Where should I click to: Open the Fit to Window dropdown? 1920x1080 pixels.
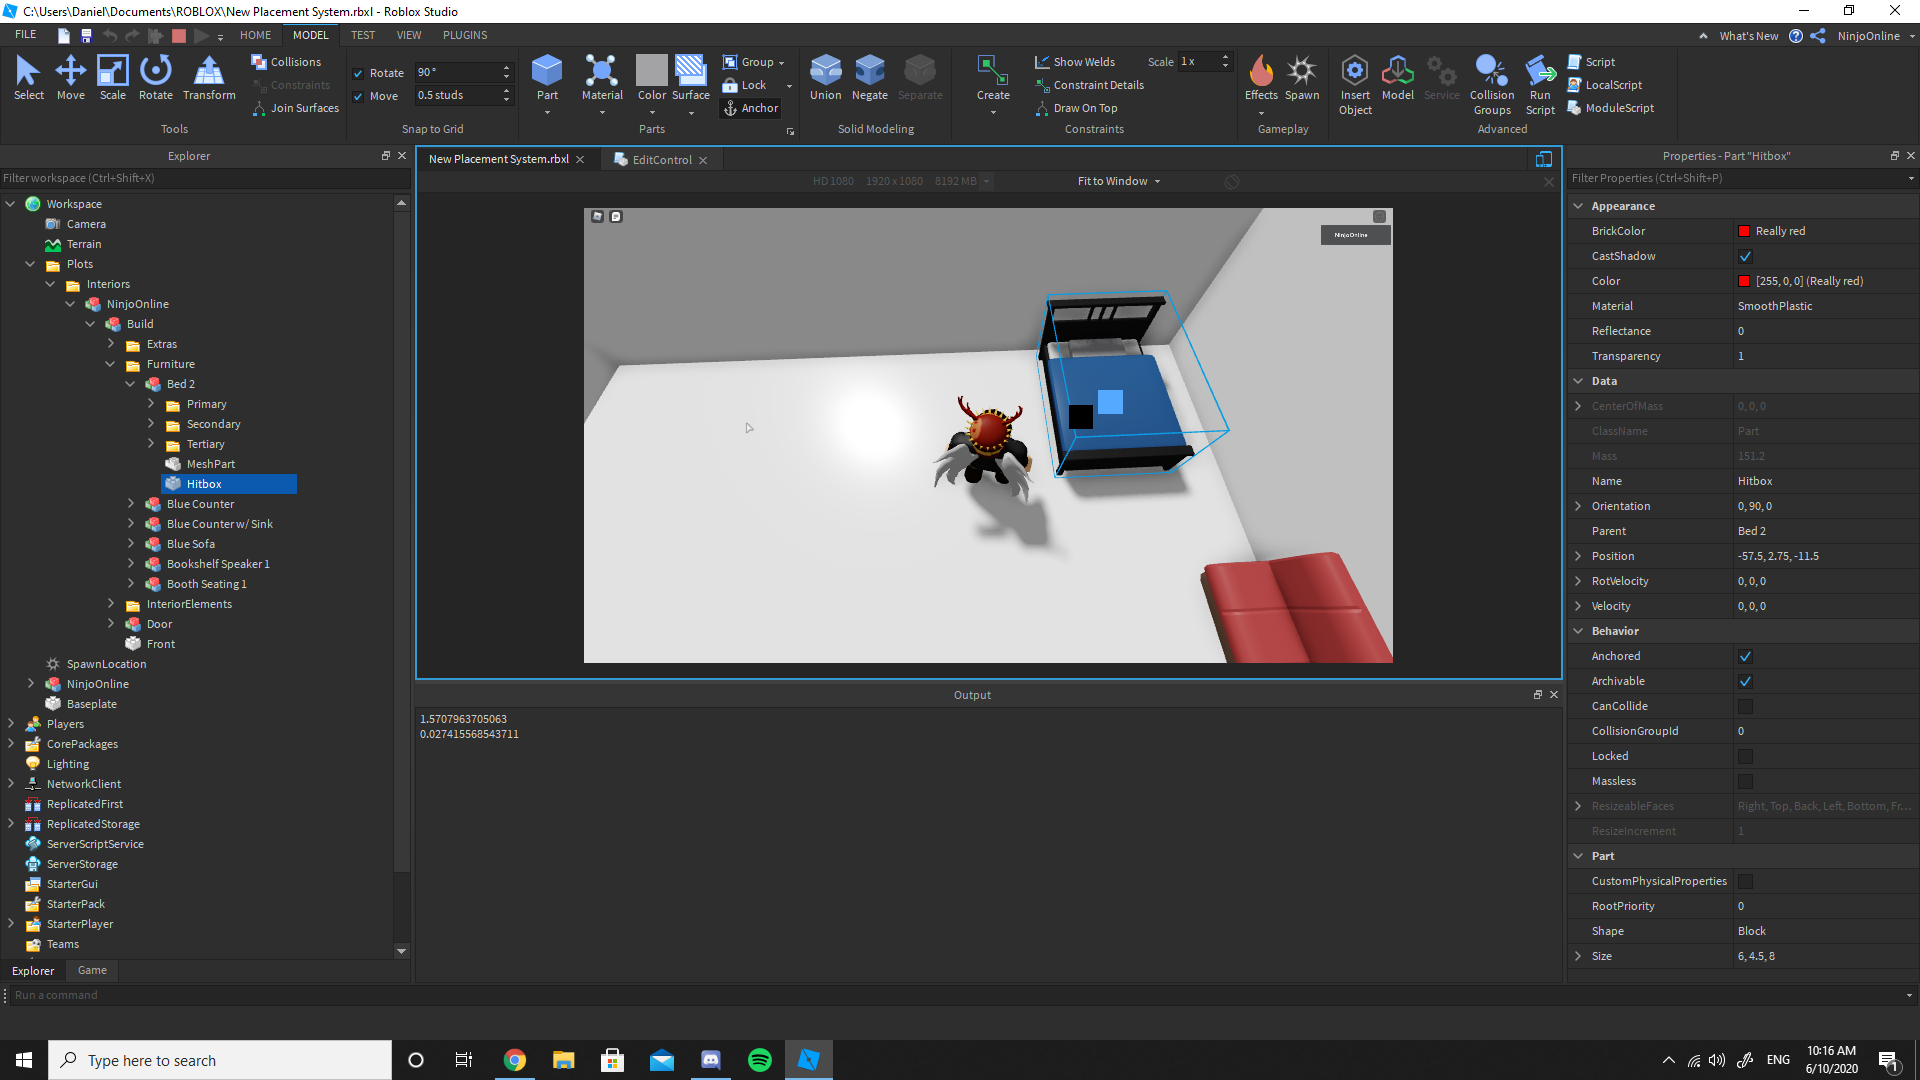[1118, 181]
